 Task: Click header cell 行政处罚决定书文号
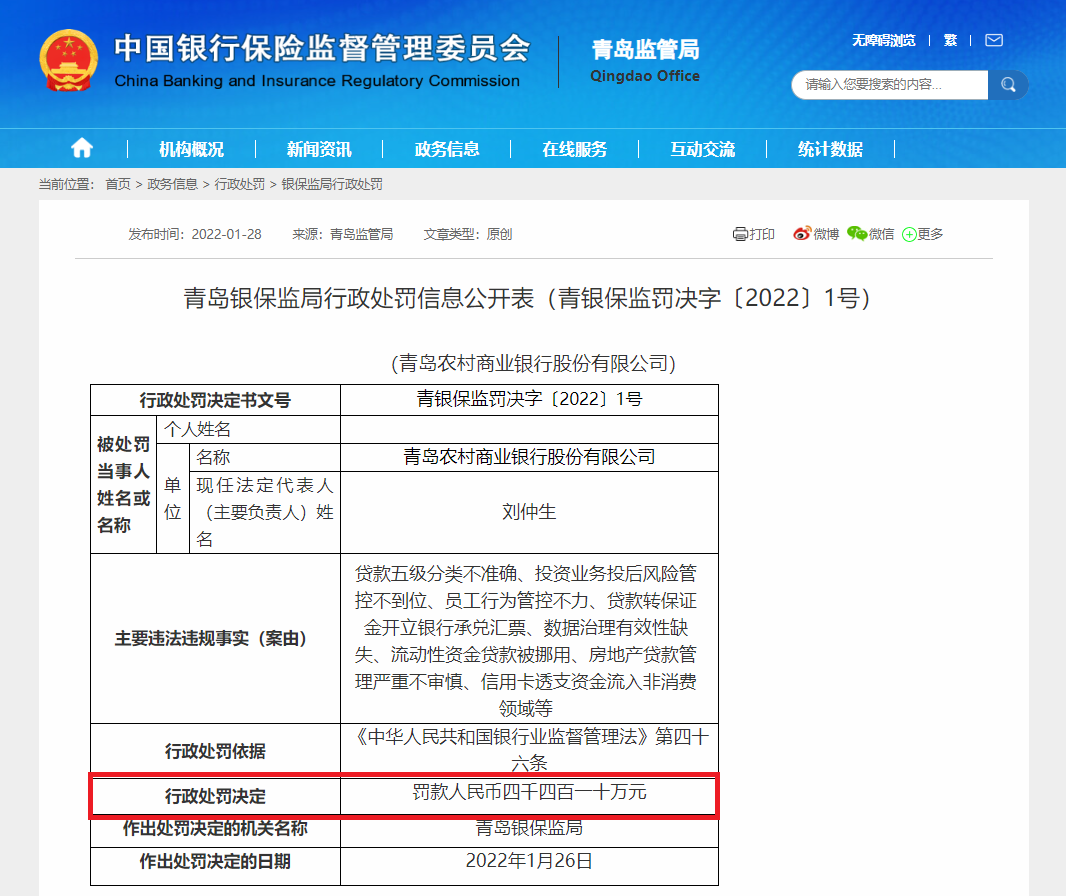[215, 400]
